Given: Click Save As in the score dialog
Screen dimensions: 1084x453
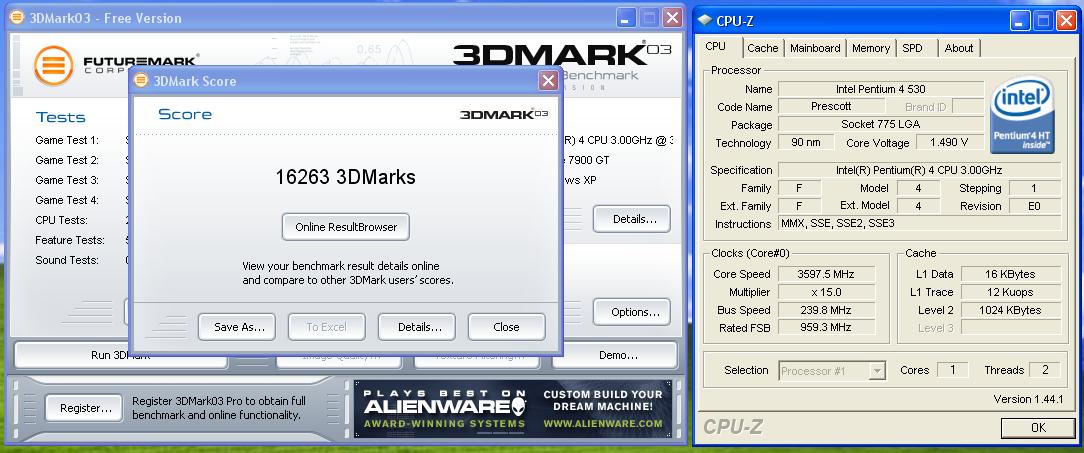Looking at the screenshot, I should point(236,327).
